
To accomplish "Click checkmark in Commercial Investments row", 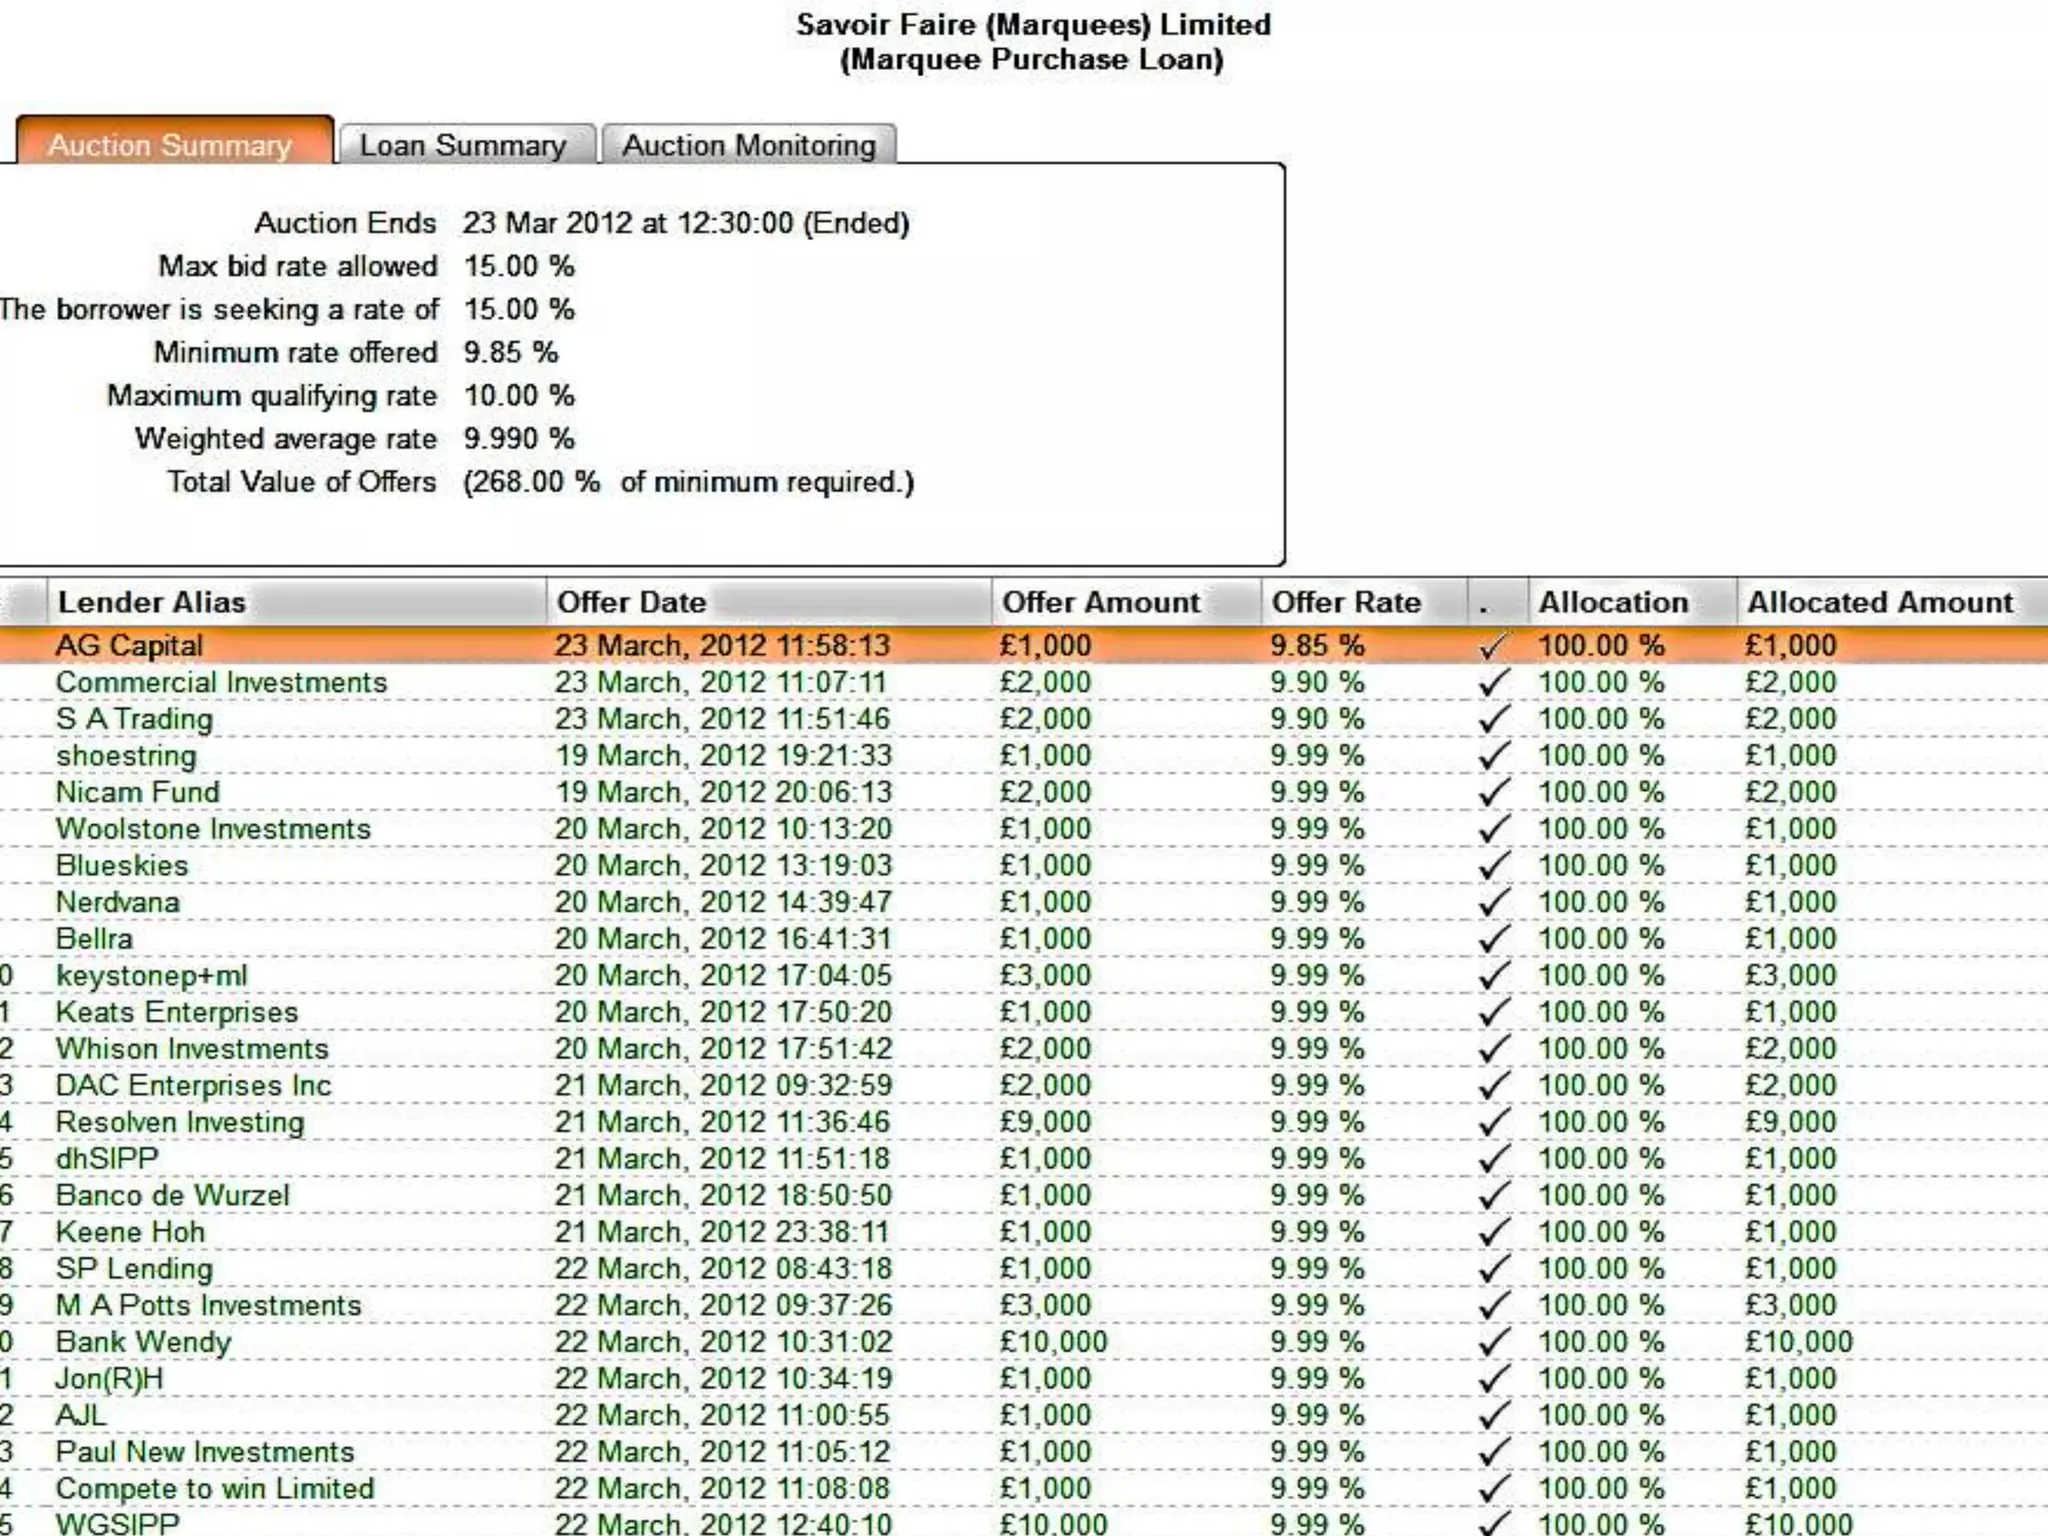I will click(x=1494, y=683).
